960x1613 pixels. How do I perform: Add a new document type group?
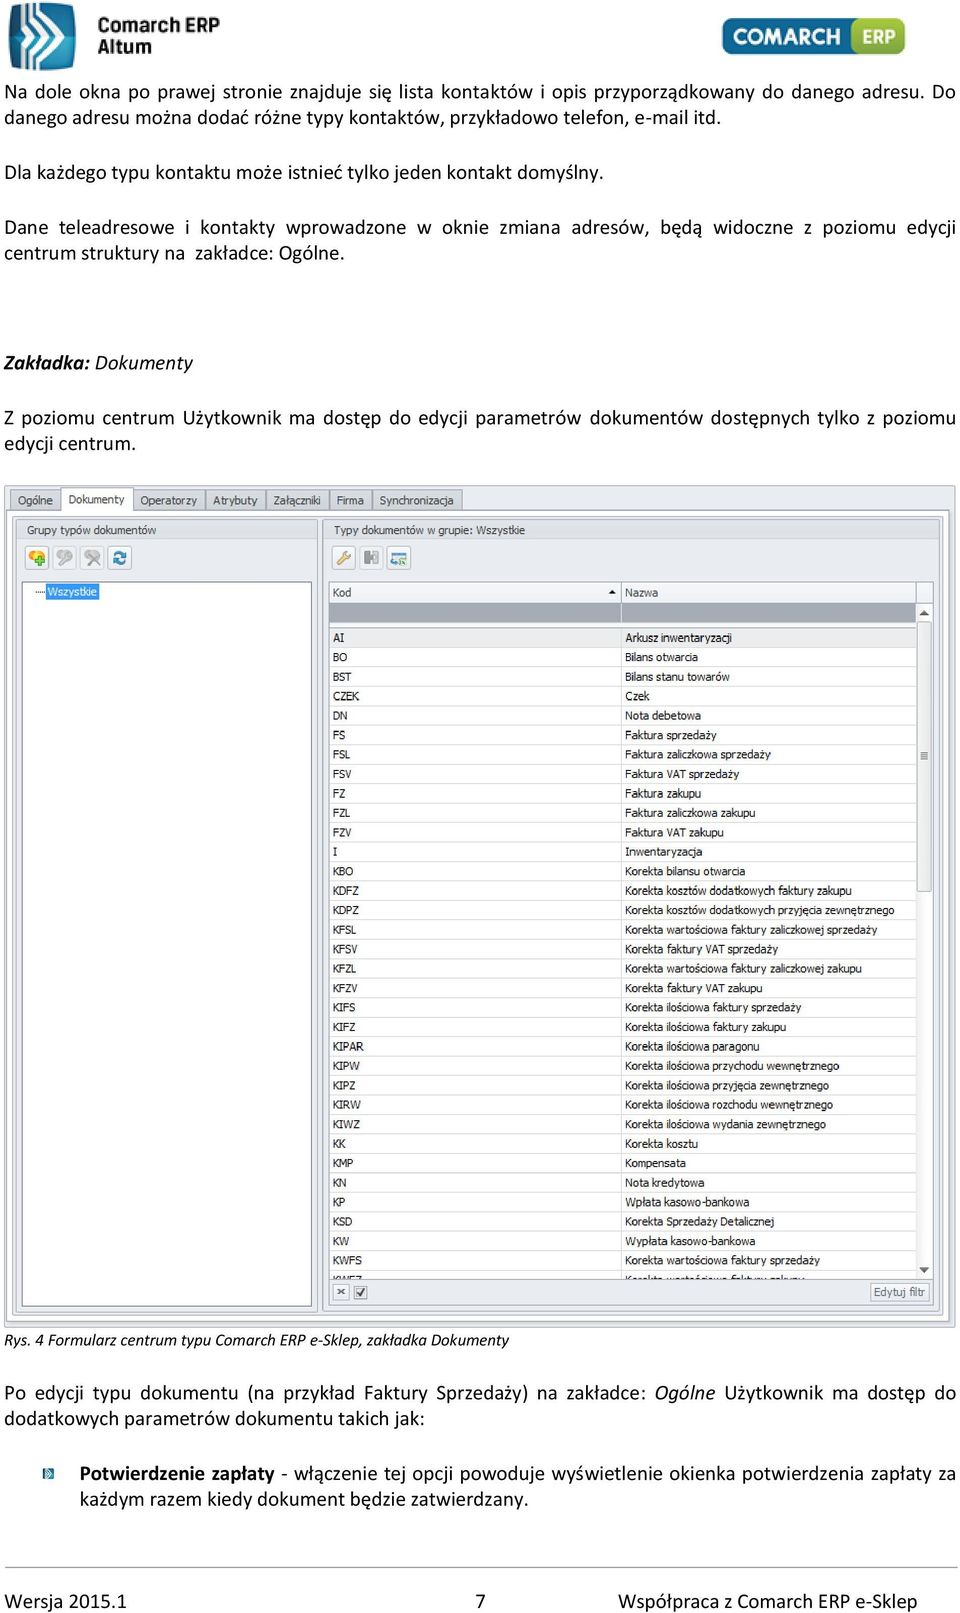(37, 558)
